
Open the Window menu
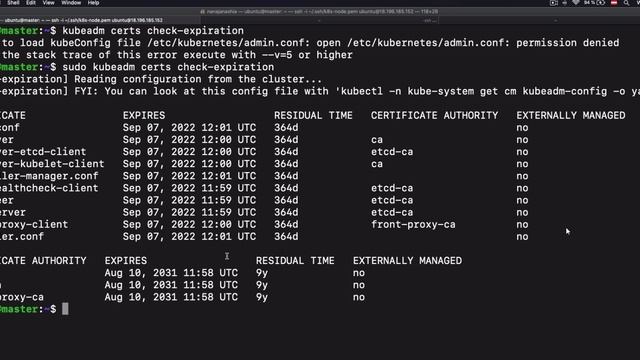pos(71,2)
